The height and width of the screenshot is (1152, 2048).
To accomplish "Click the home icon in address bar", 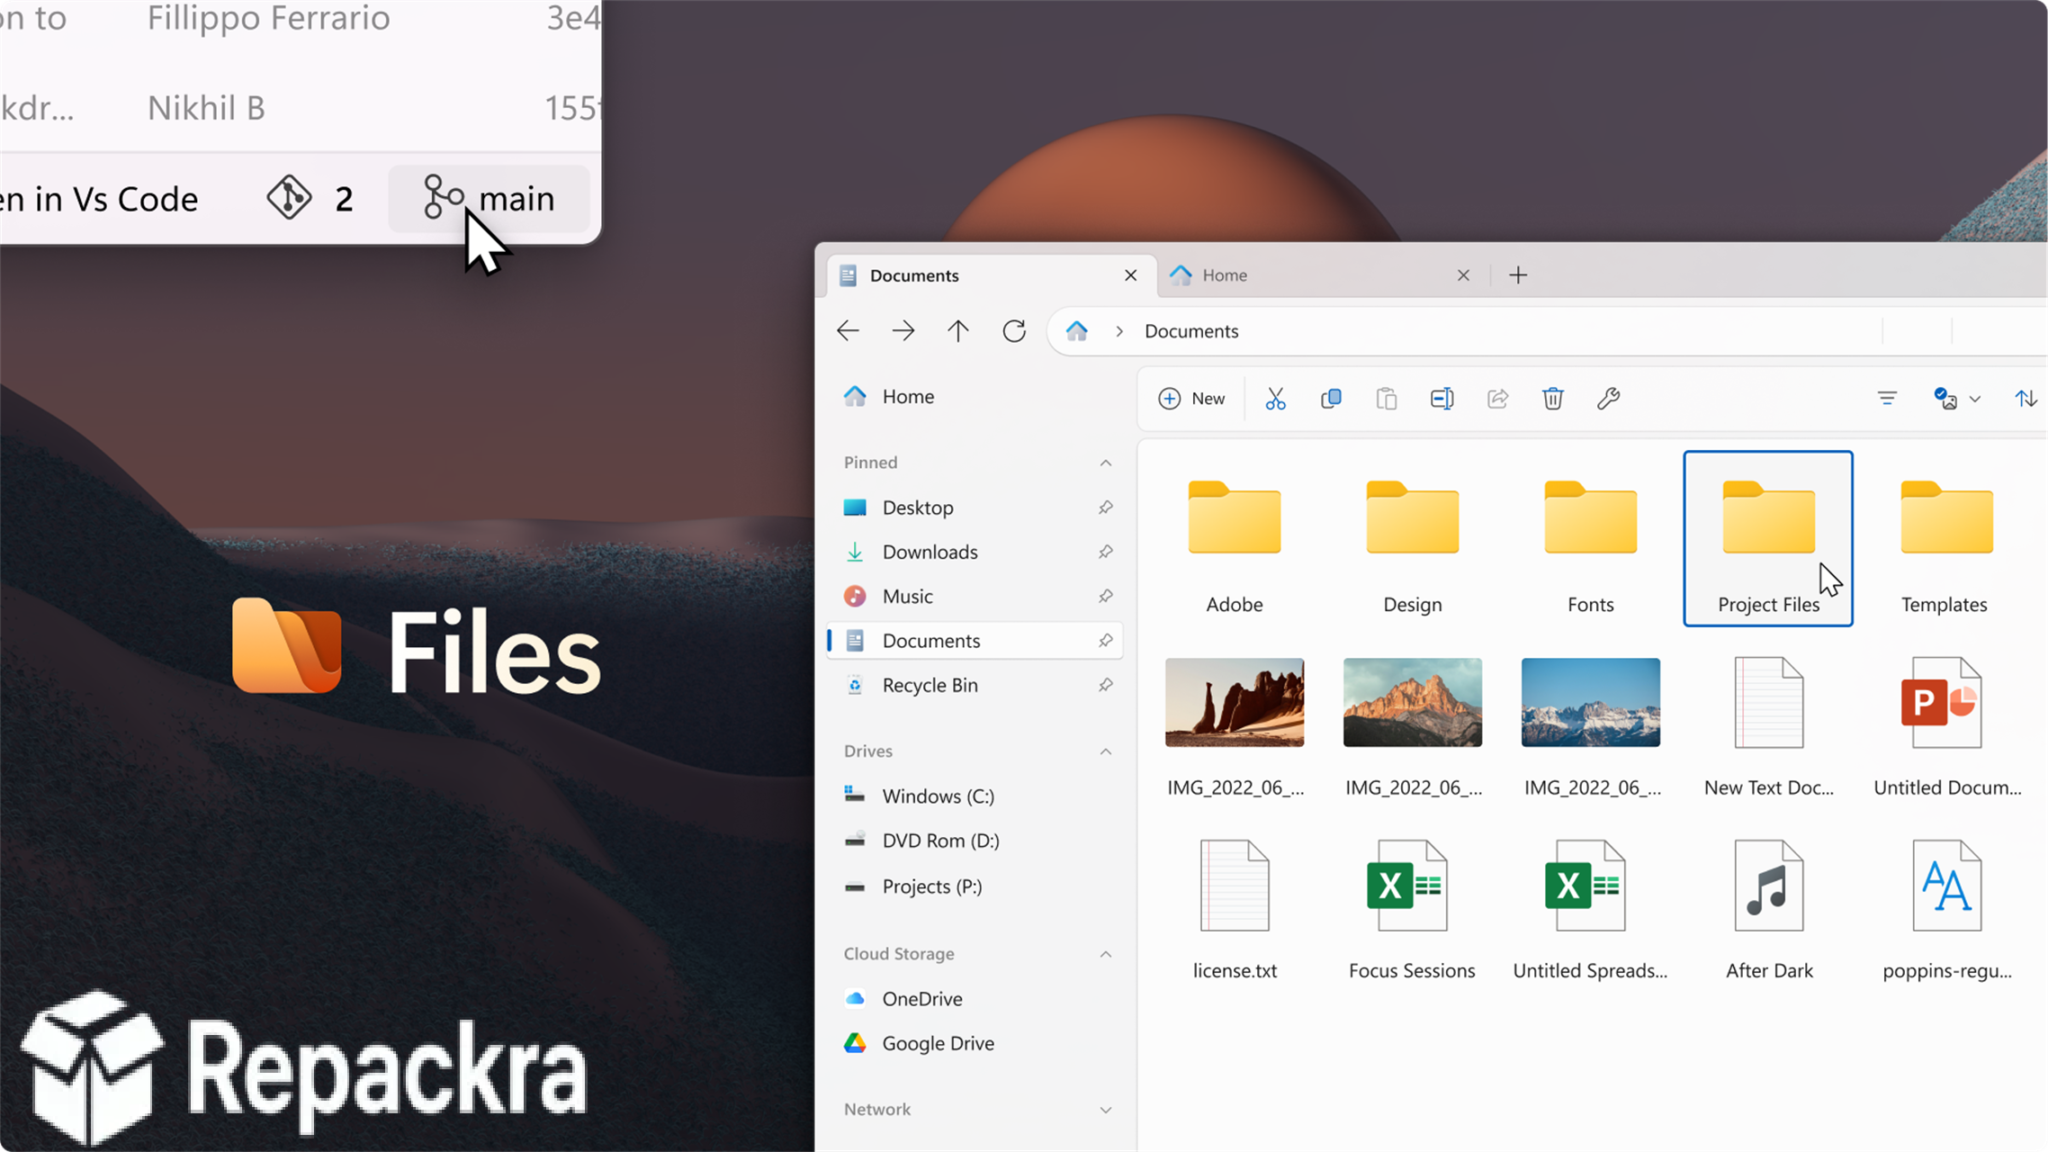I will (1076, 331).
